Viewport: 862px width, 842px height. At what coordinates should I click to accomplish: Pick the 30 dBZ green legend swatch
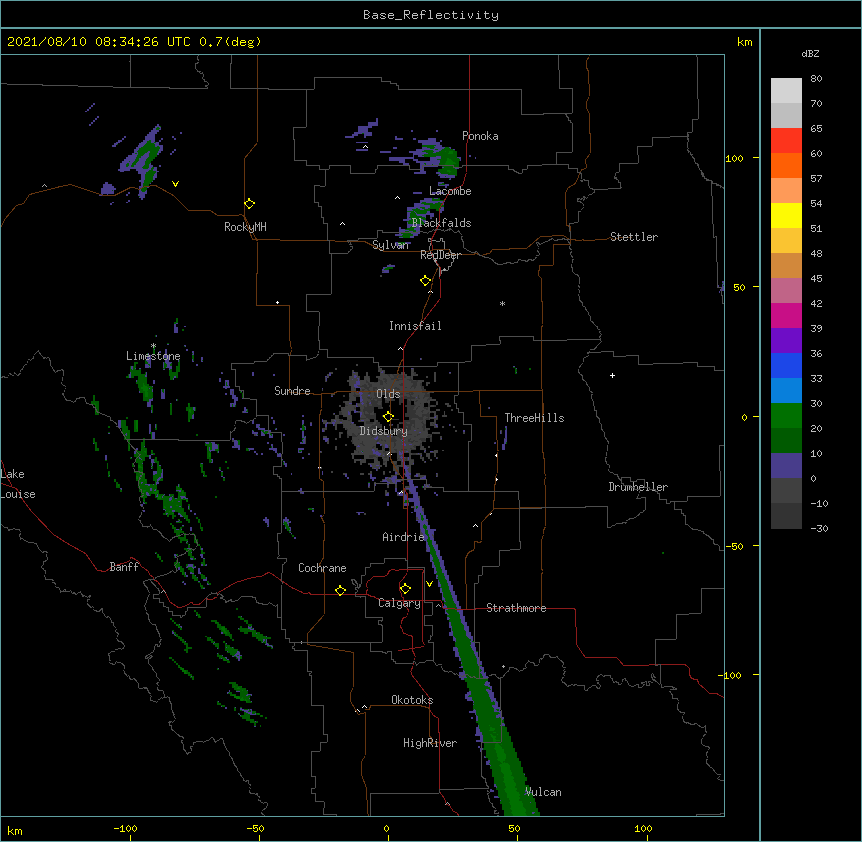coord(786,416)
